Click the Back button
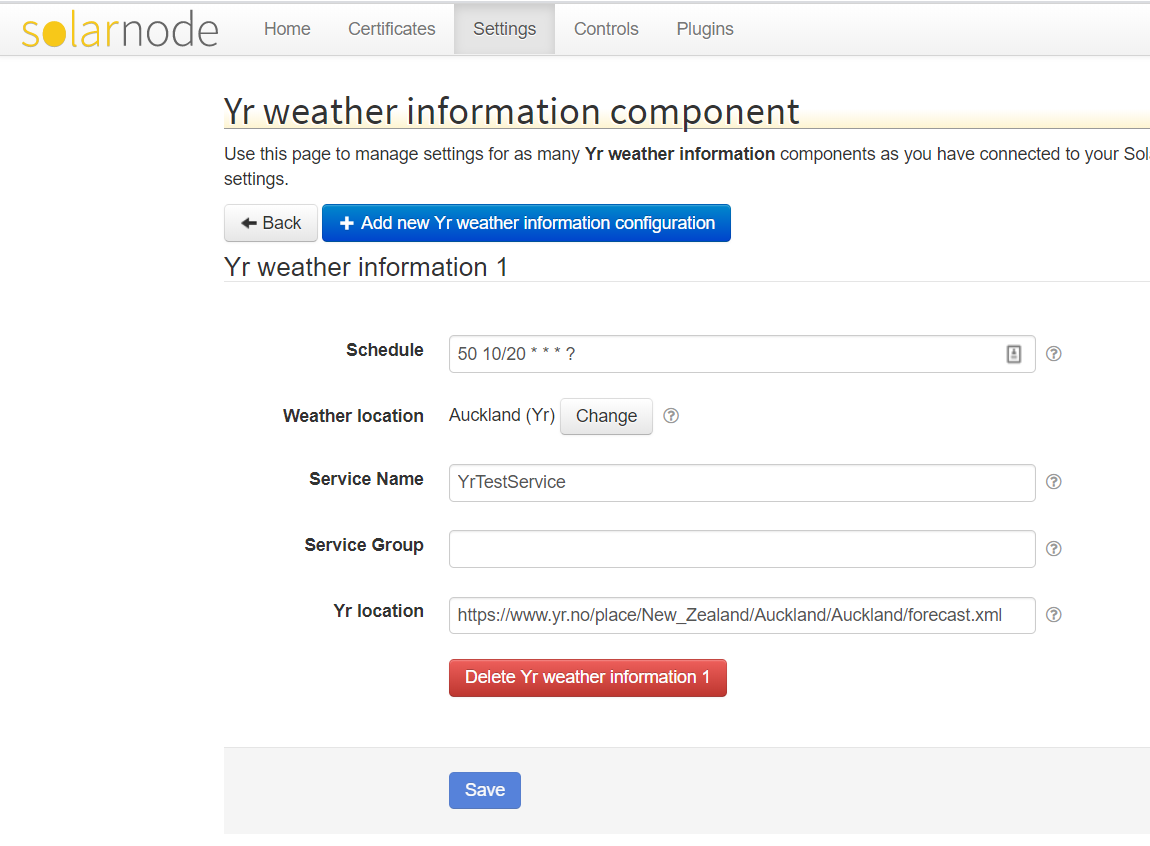 271,223
